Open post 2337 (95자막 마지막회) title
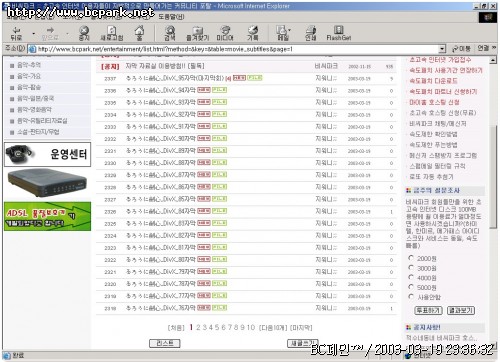Image resolution: width=500 pixels, height=362 pixels. [x=175, y=78]
